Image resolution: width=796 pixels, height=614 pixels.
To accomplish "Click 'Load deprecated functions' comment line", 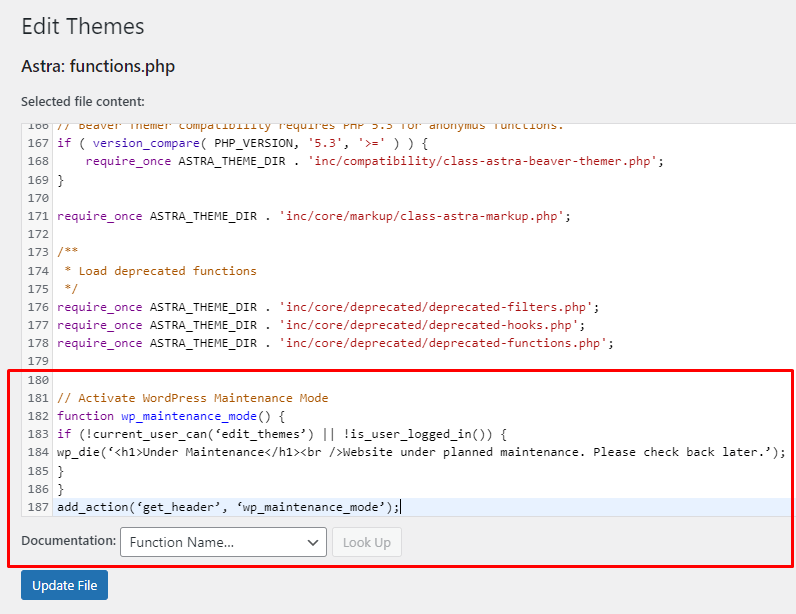I will tap(161, 271).
